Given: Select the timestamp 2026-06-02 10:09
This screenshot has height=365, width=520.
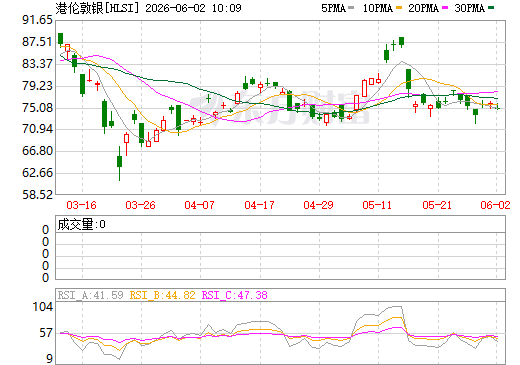Looking at the screenshot, I should coord(193,8).
